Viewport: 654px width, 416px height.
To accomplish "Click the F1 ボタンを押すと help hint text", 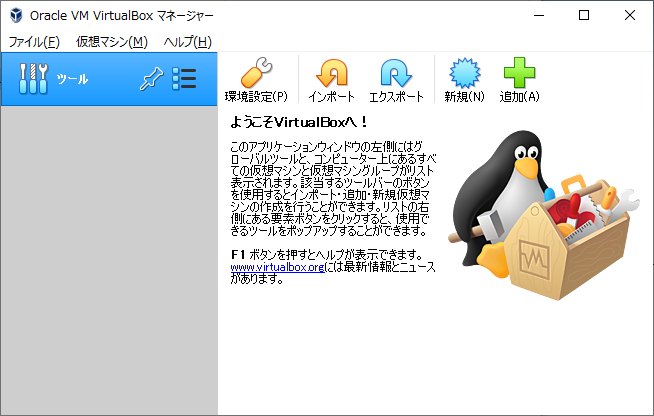I will pos(327,254).
